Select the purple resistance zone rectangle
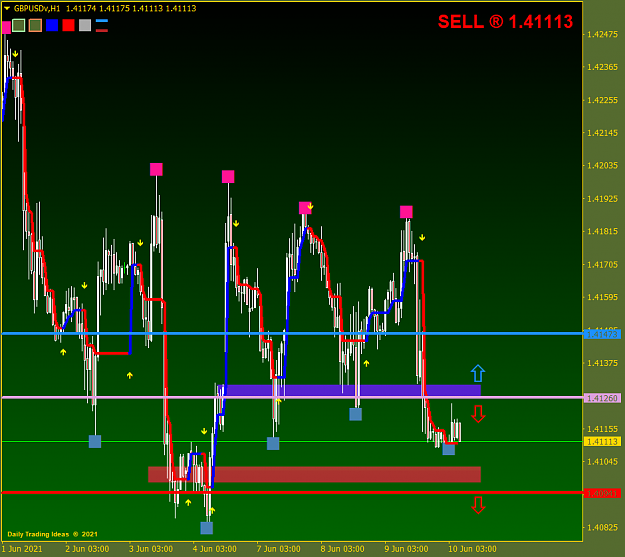The width and height of the screenshot is (625, 557). click(x=349, y=390)
